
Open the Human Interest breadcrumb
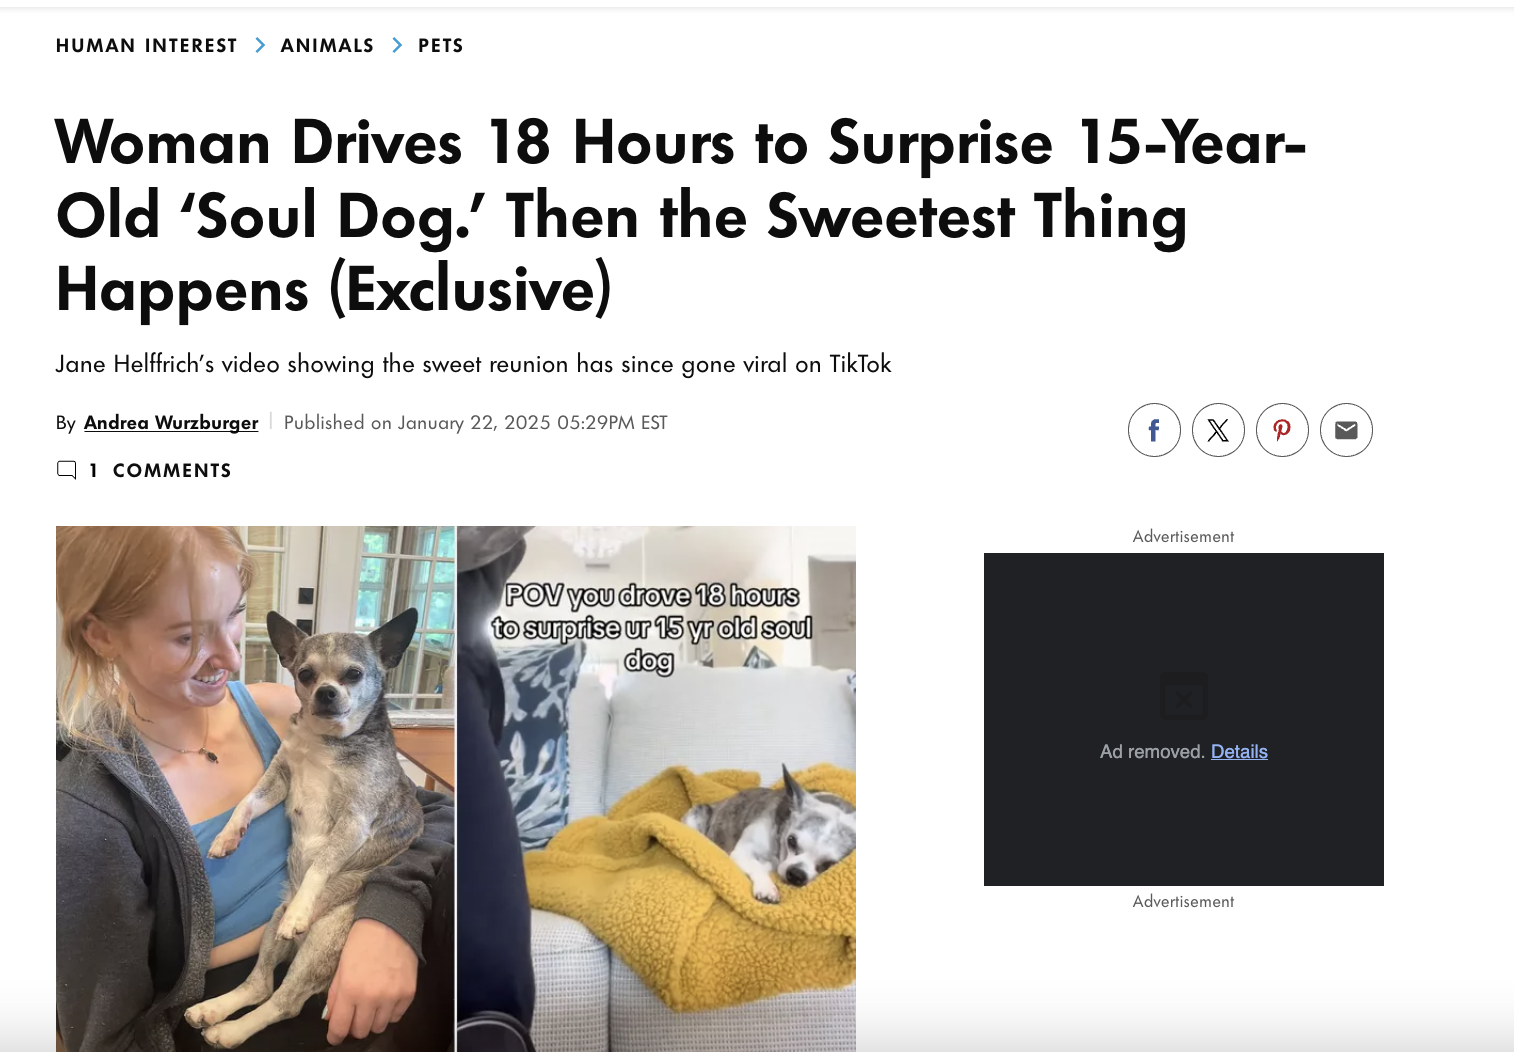[147, 45]
